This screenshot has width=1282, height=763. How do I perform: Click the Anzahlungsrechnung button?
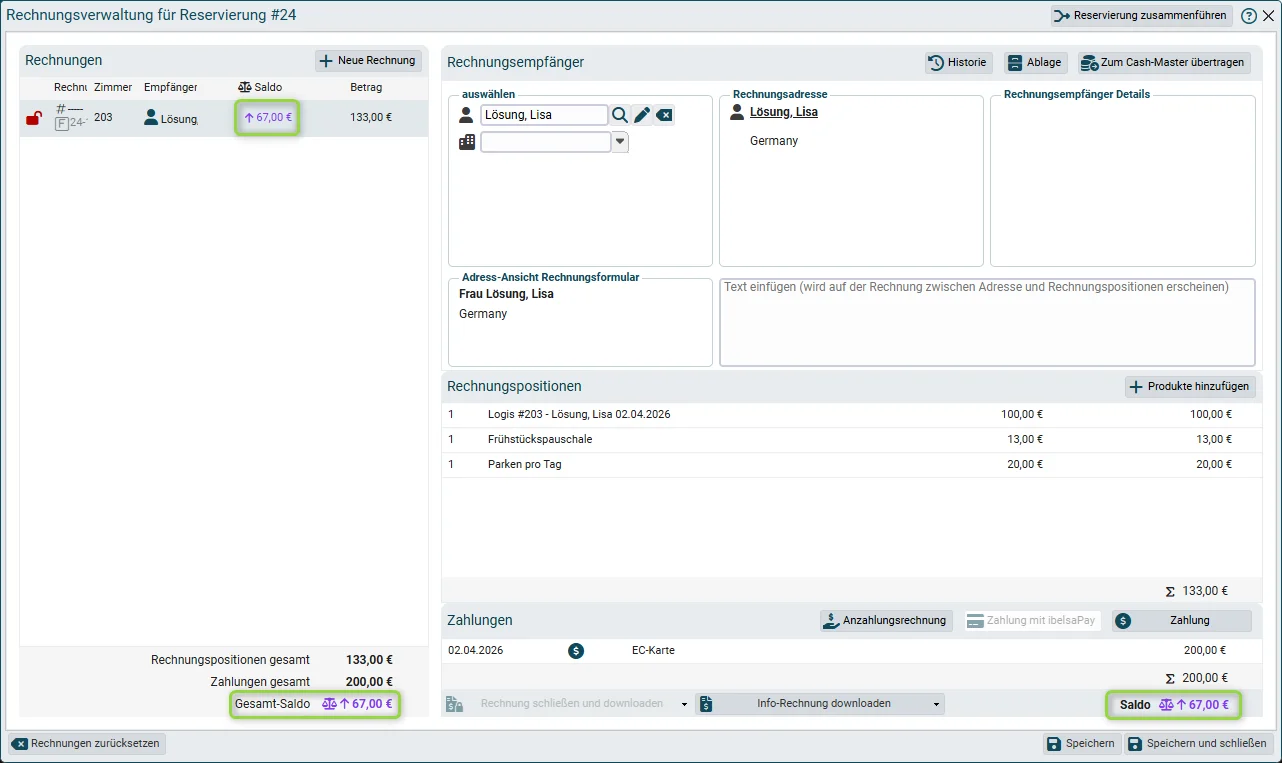[x=886, y=621]
